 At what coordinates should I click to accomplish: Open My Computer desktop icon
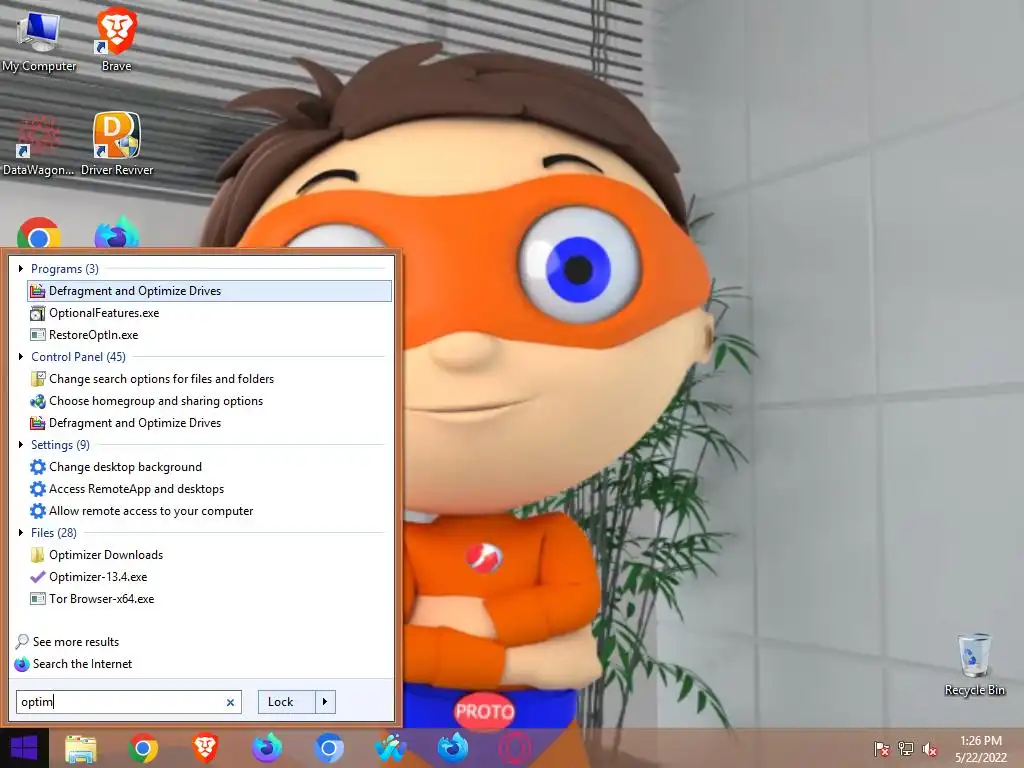(x=39, y=42)
